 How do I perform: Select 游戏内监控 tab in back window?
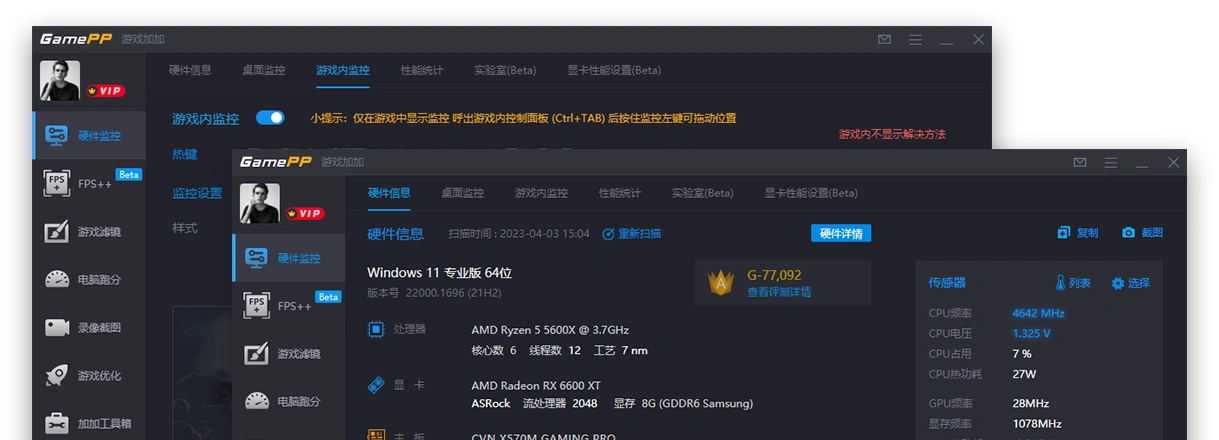343,70
